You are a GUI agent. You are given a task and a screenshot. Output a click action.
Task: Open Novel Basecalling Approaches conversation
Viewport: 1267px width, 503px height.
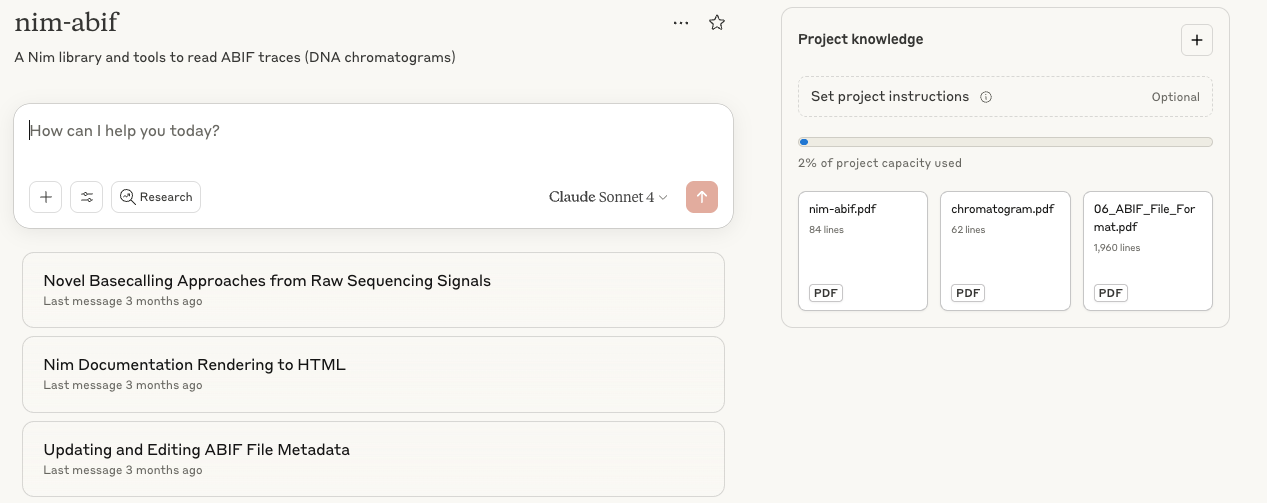[373, 290]
